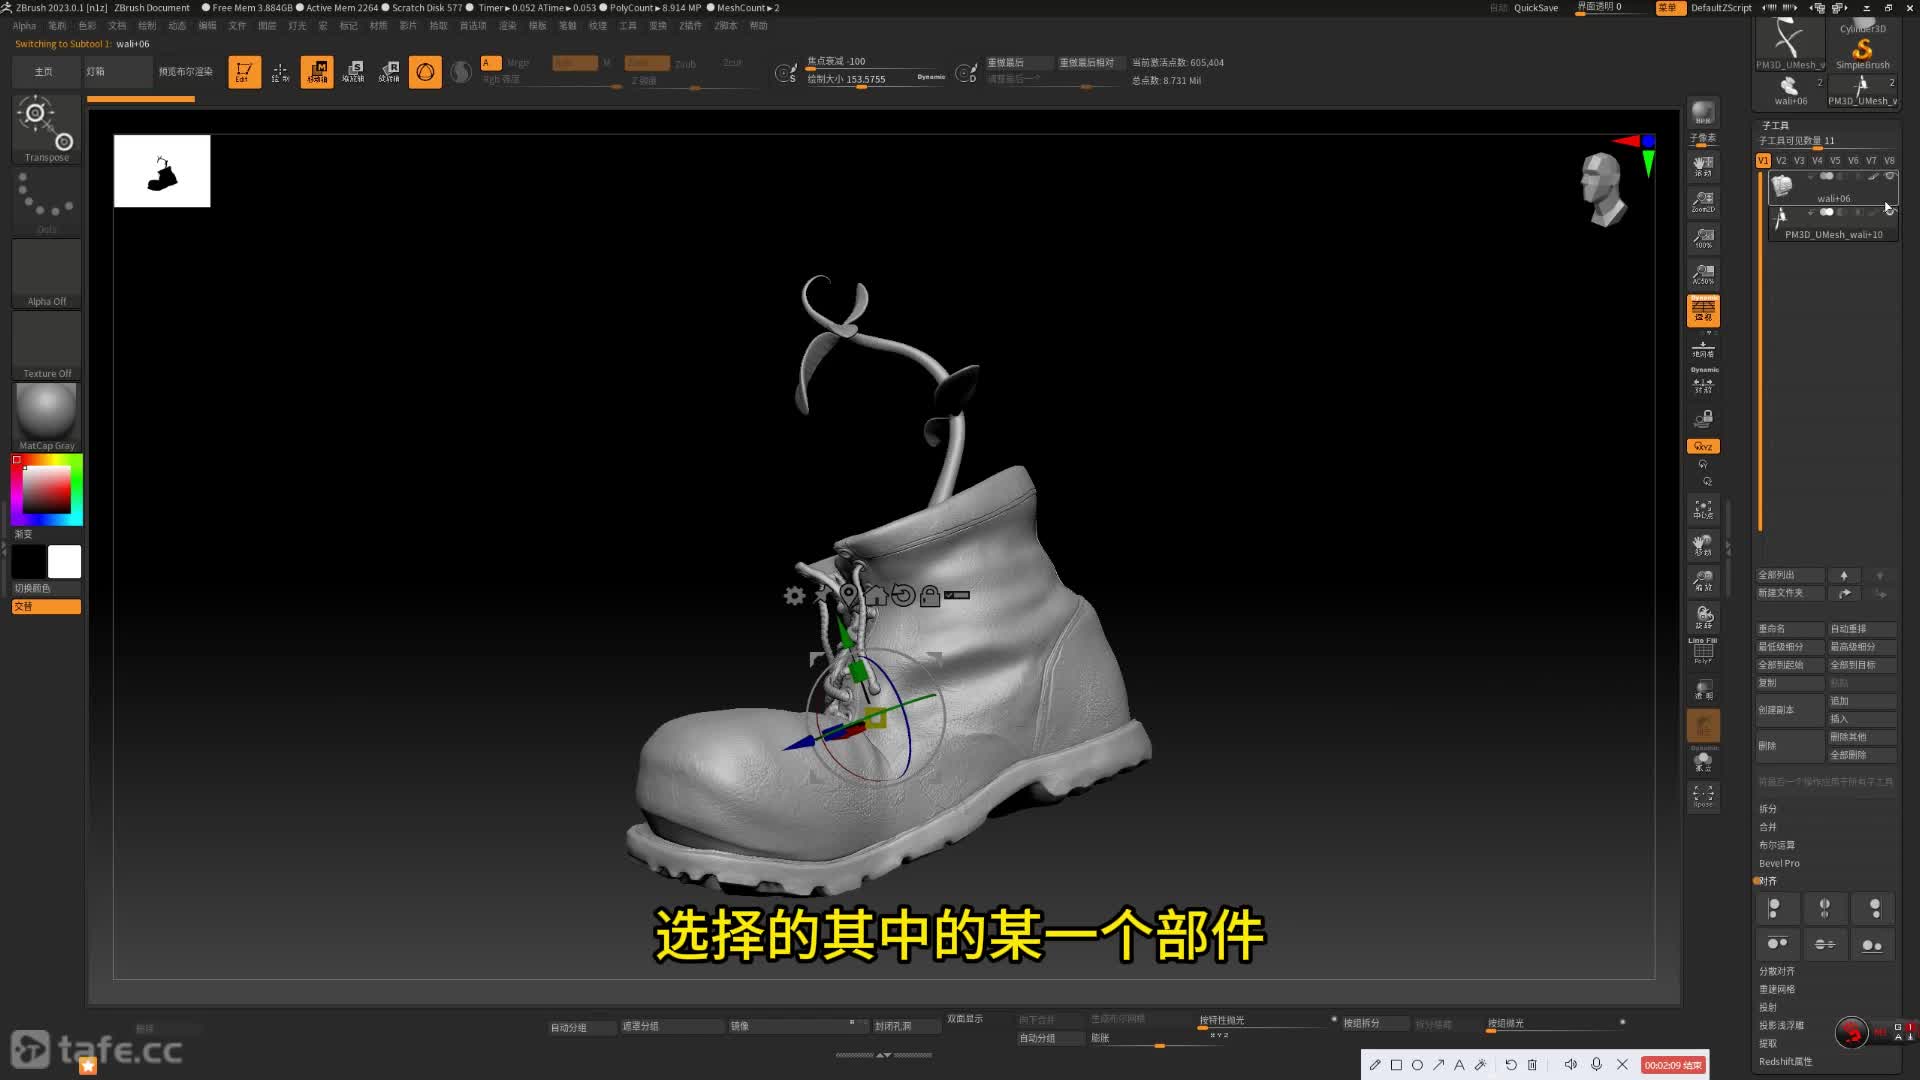Expand the 合并 merge section
This screenshot has width=1920, height=1080.
tap(1768, 827)
